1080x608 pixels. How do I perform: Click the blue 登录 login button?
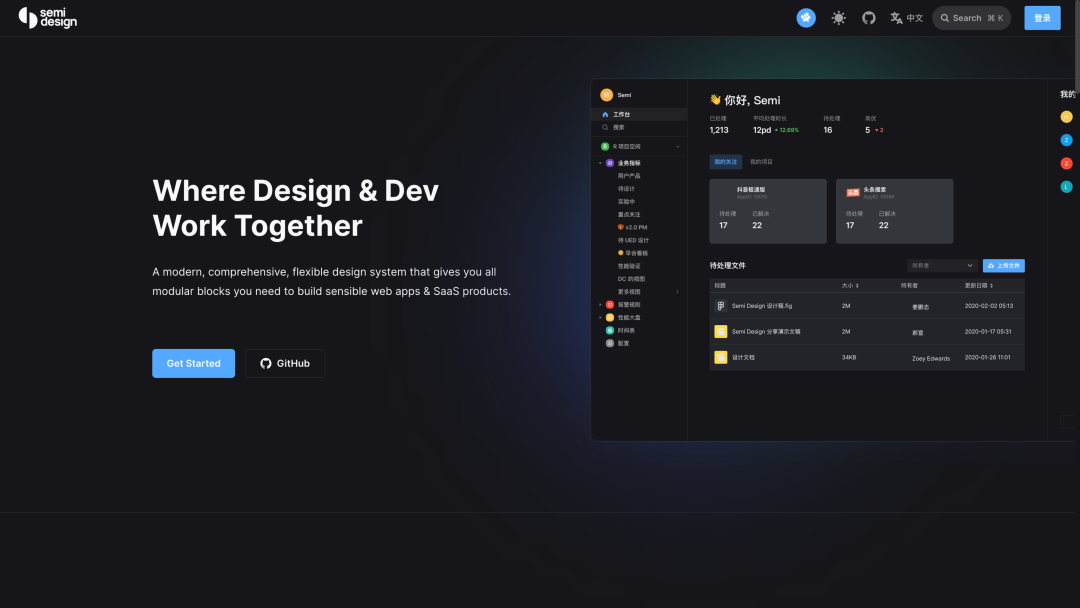point(1042,18)
